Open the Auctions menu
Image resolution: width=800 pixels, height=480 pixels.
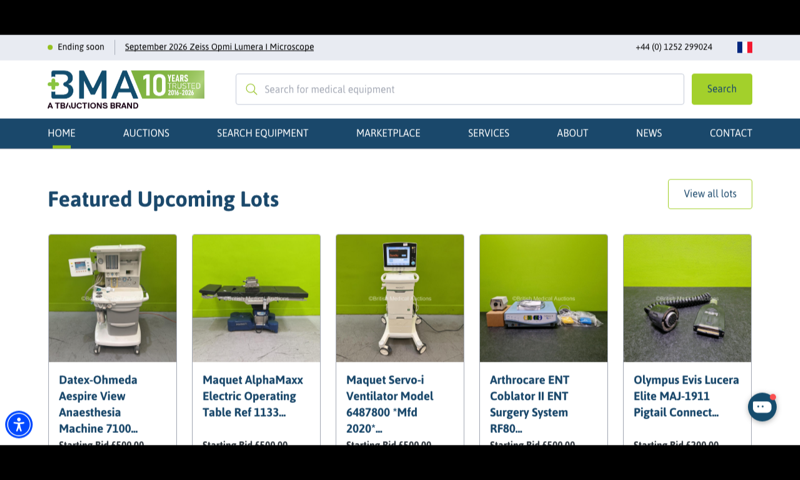(x=146, y=133)
